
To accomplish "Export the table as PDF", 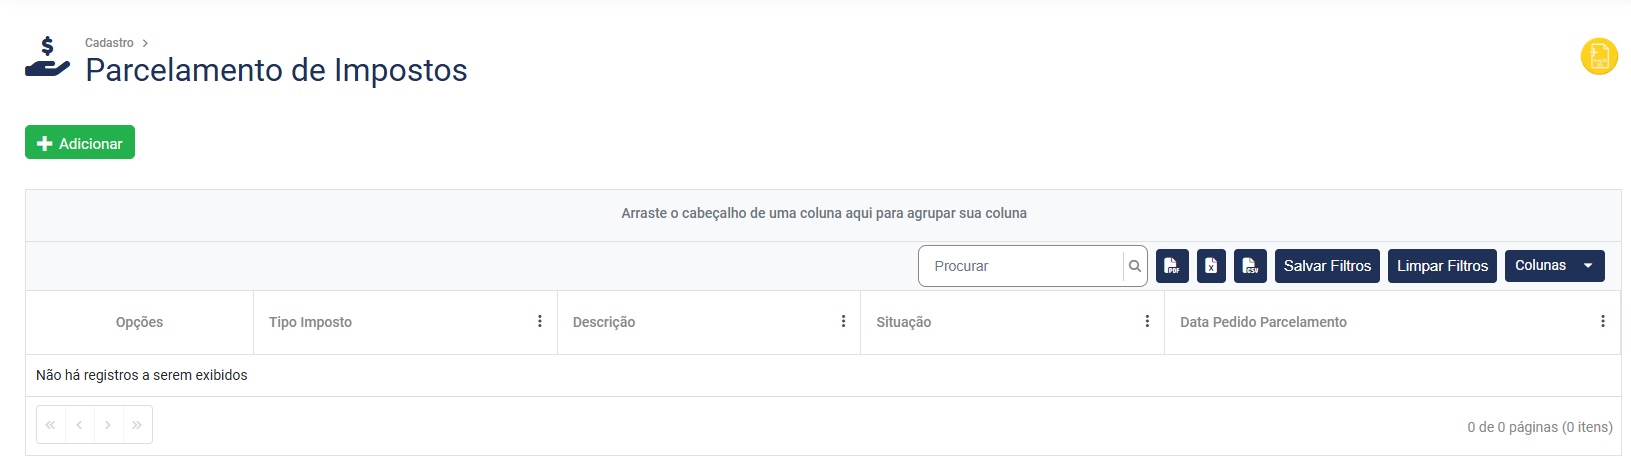I will coord(1172,266).
